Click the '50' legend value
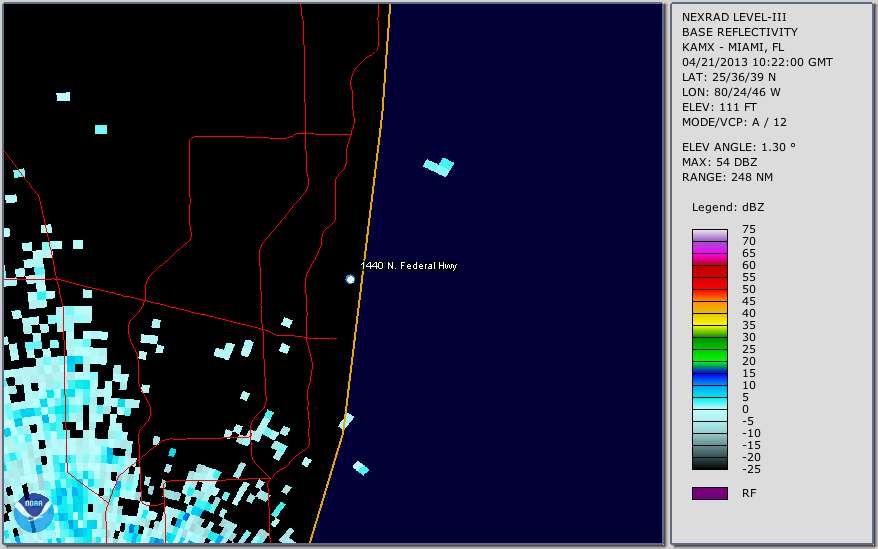Viewport: 878px width, 549px height. [x=749, y=289]
